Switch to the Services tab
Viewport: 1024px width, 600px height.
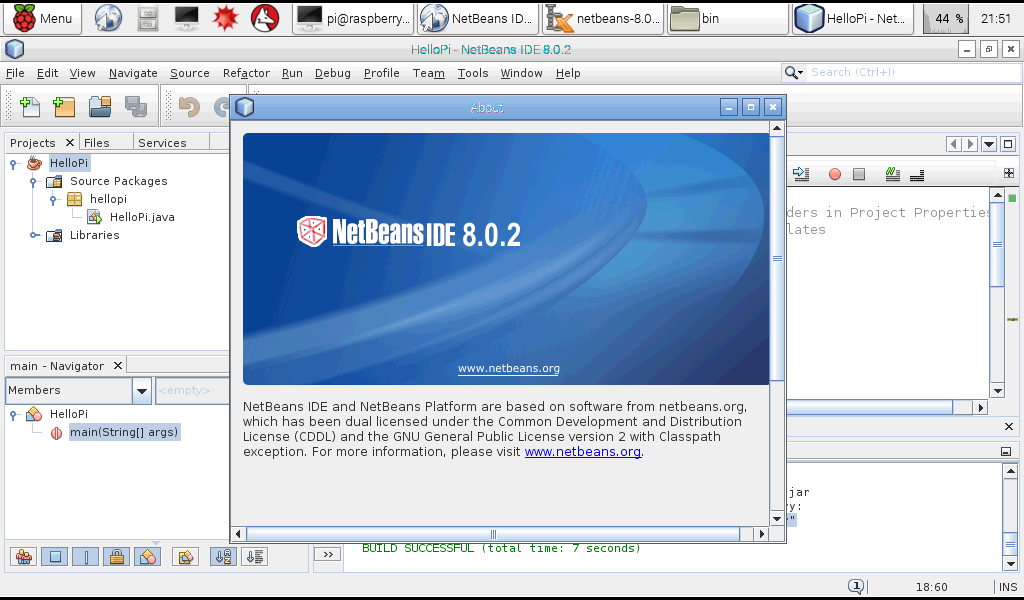162,143
